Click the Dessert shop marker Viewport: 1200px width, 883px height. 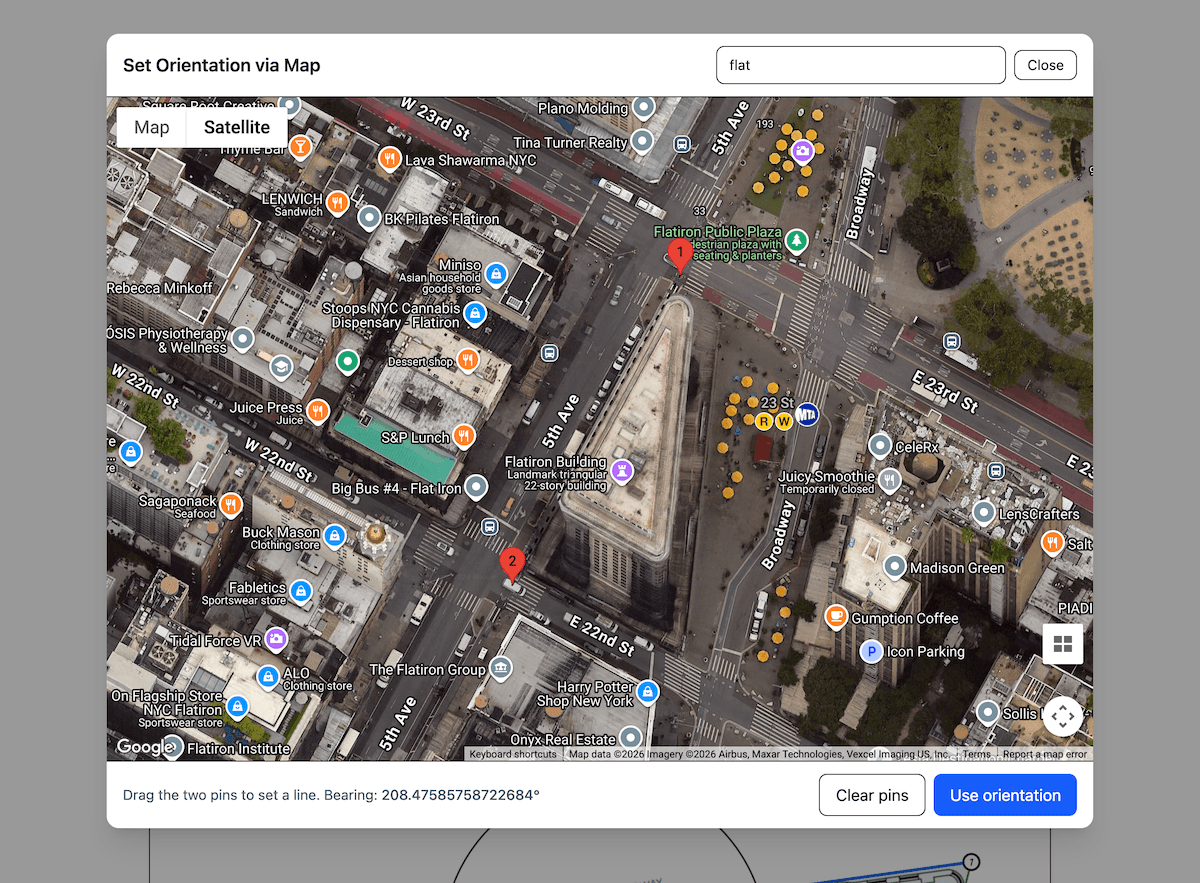[x=468, y=360]
